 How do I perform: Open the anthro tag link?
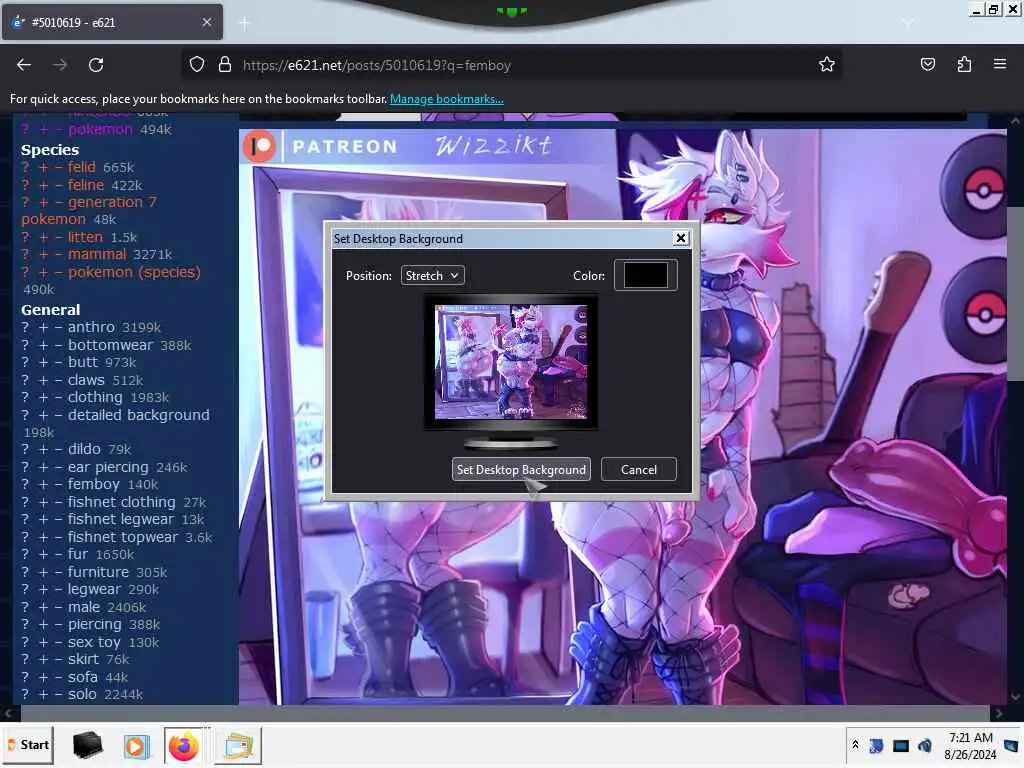[91, 327]
